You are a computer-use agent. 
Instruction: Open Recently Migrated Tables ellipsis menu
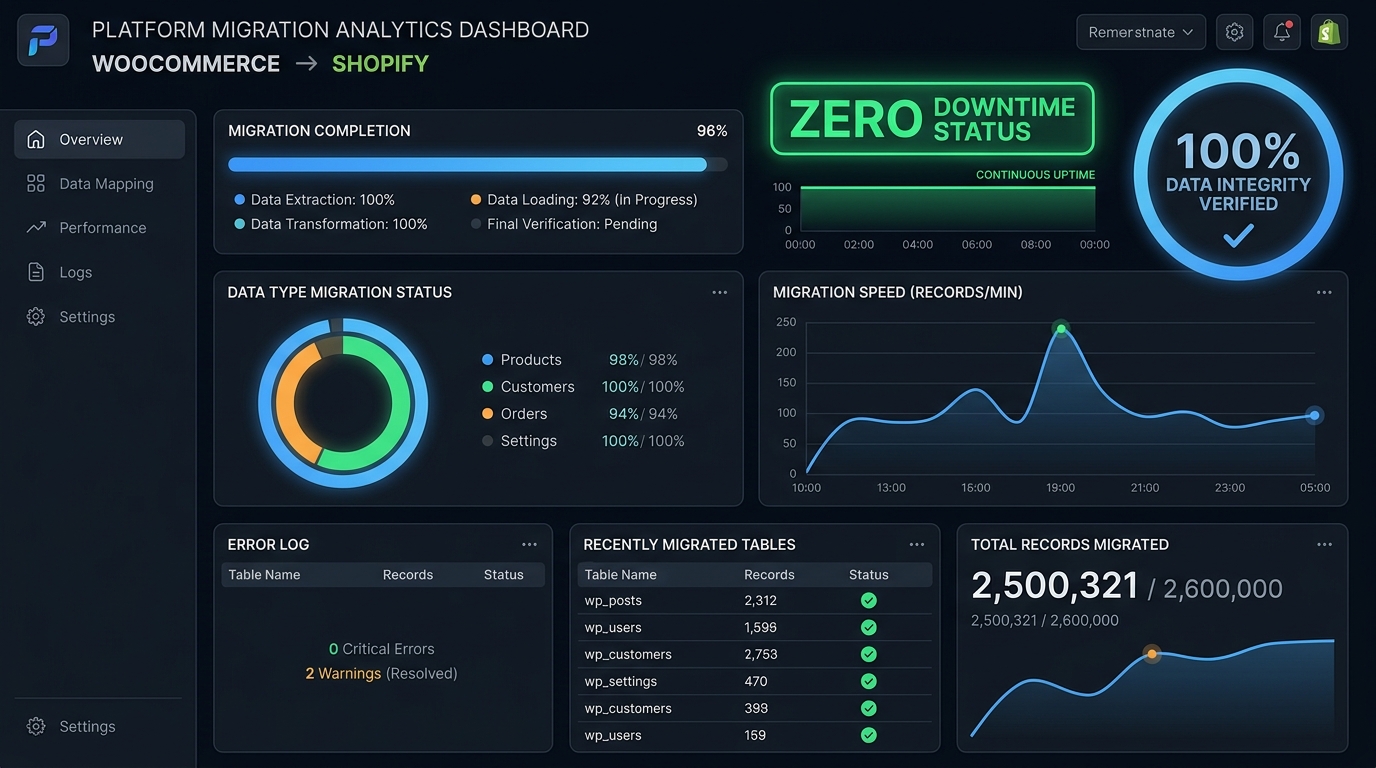coord(917,545)
